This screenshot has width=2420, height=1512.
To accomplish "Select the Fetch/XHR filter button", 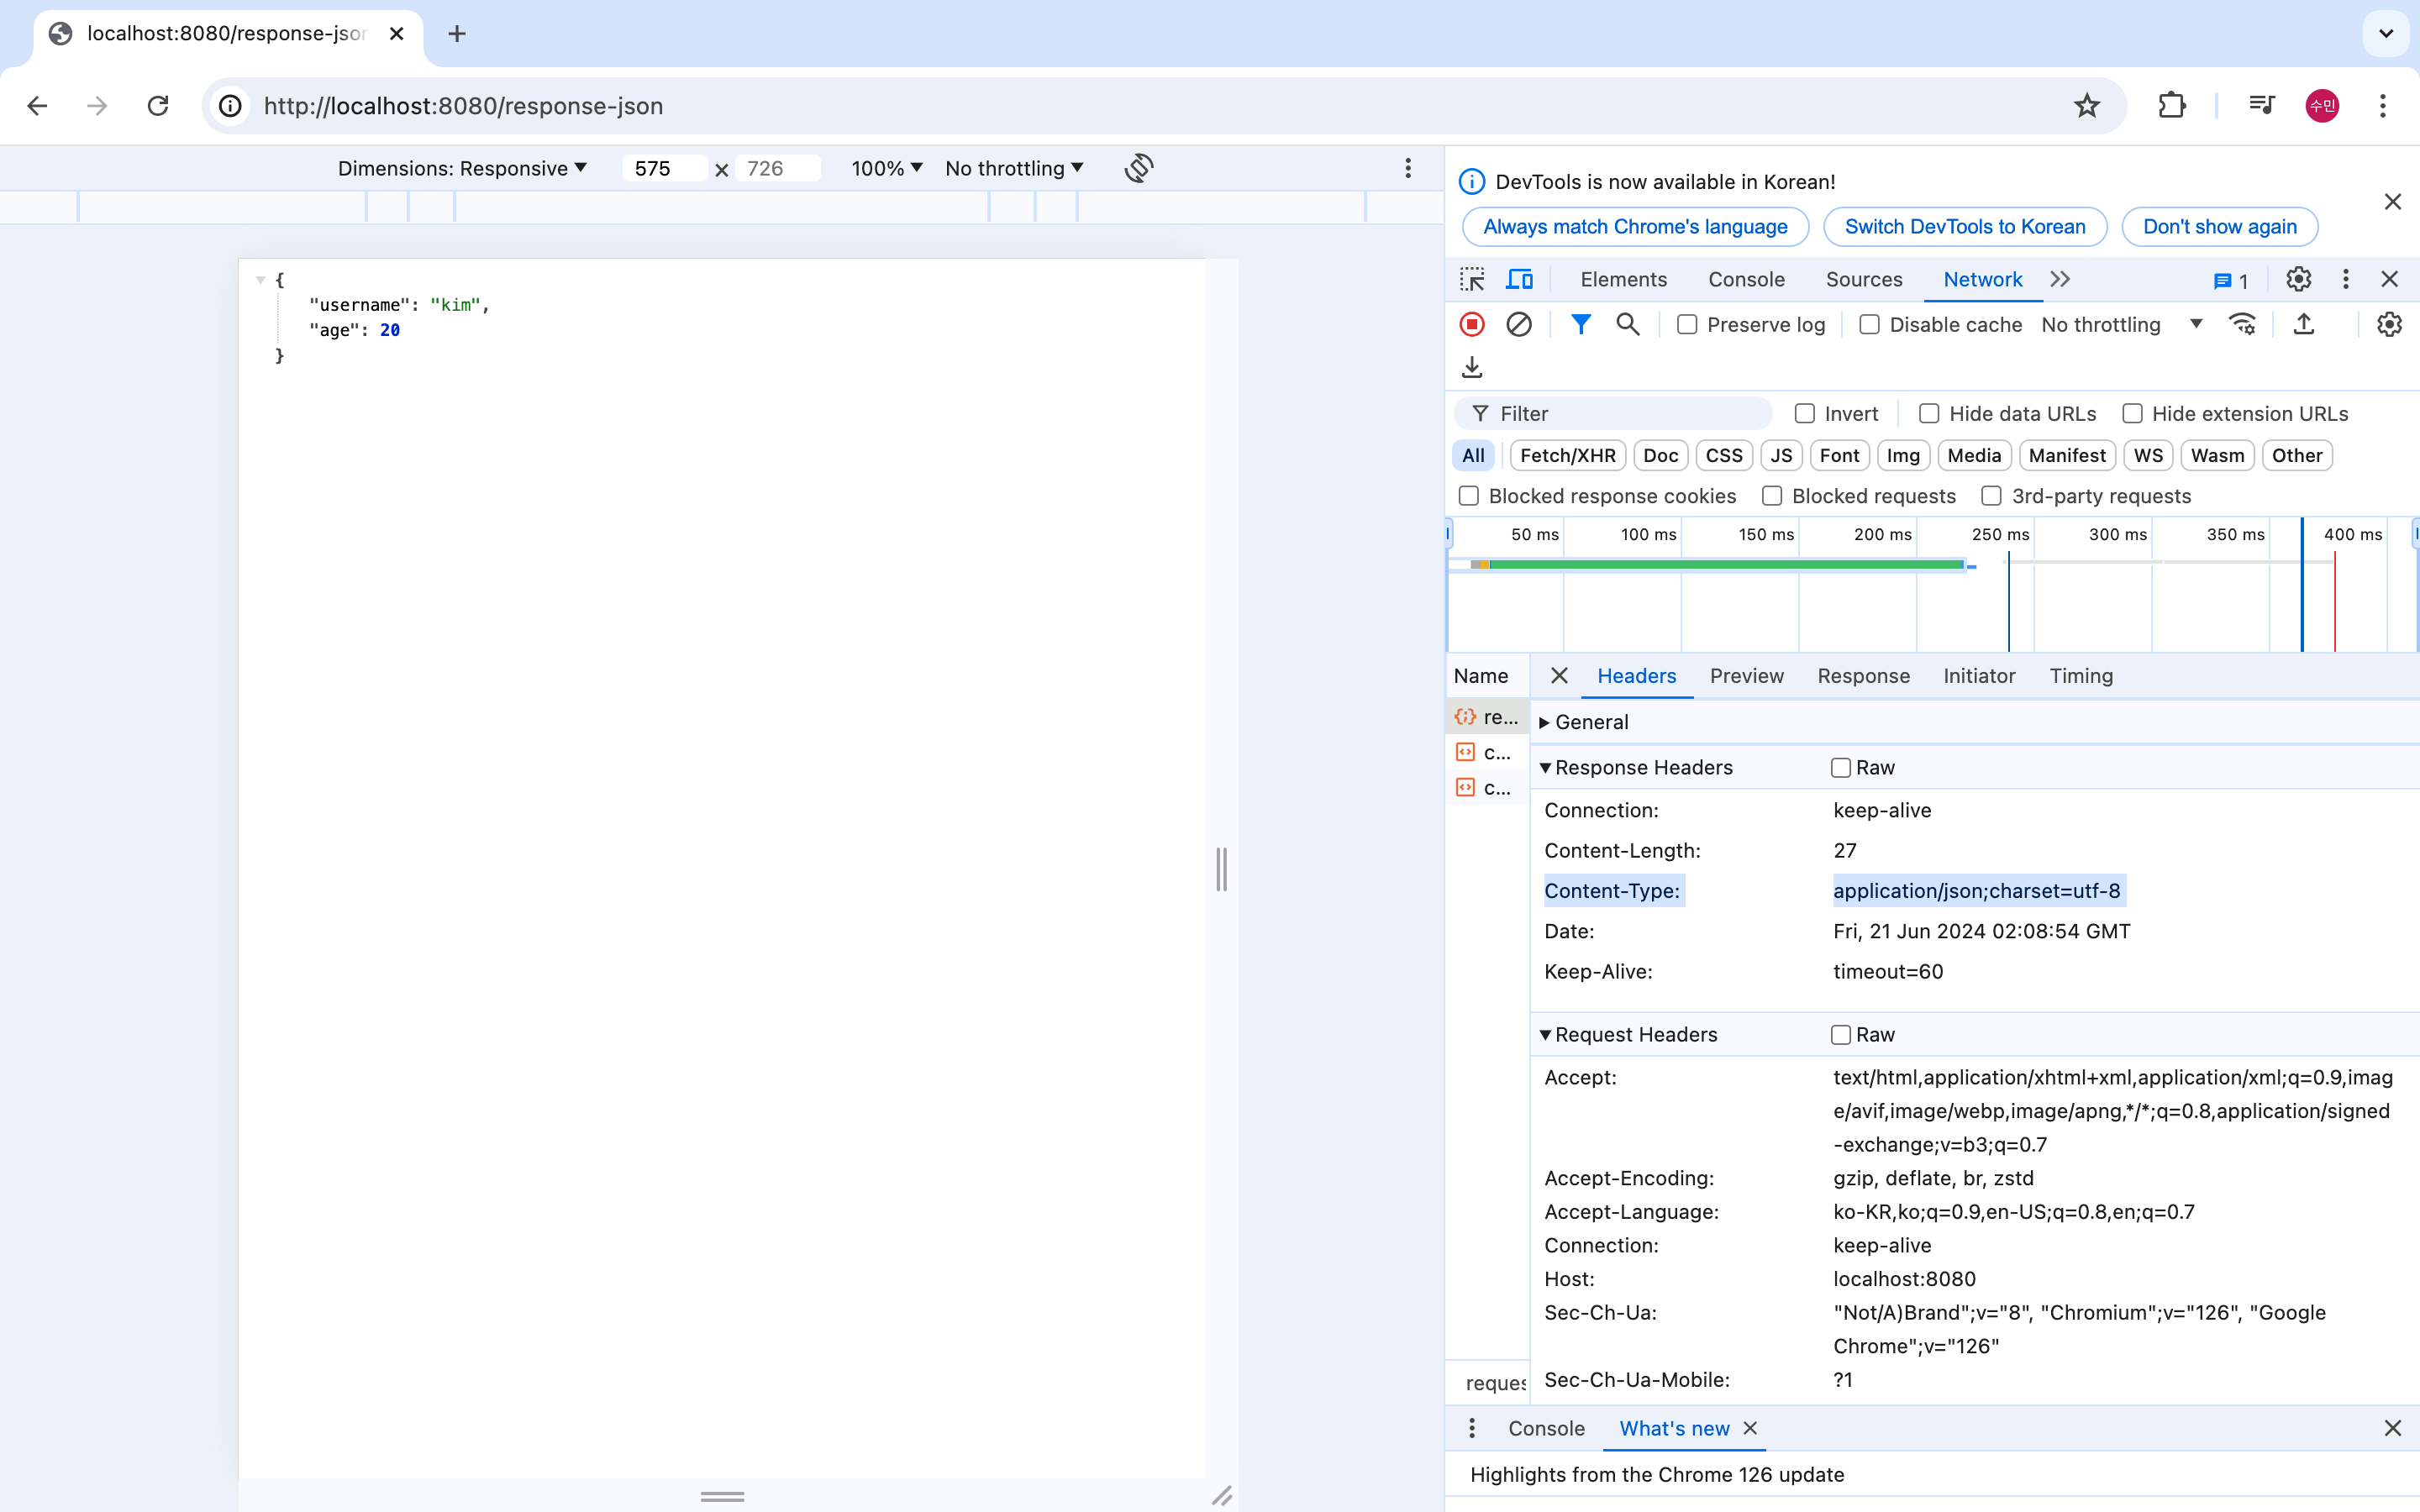I will (x=1567, y=455).
